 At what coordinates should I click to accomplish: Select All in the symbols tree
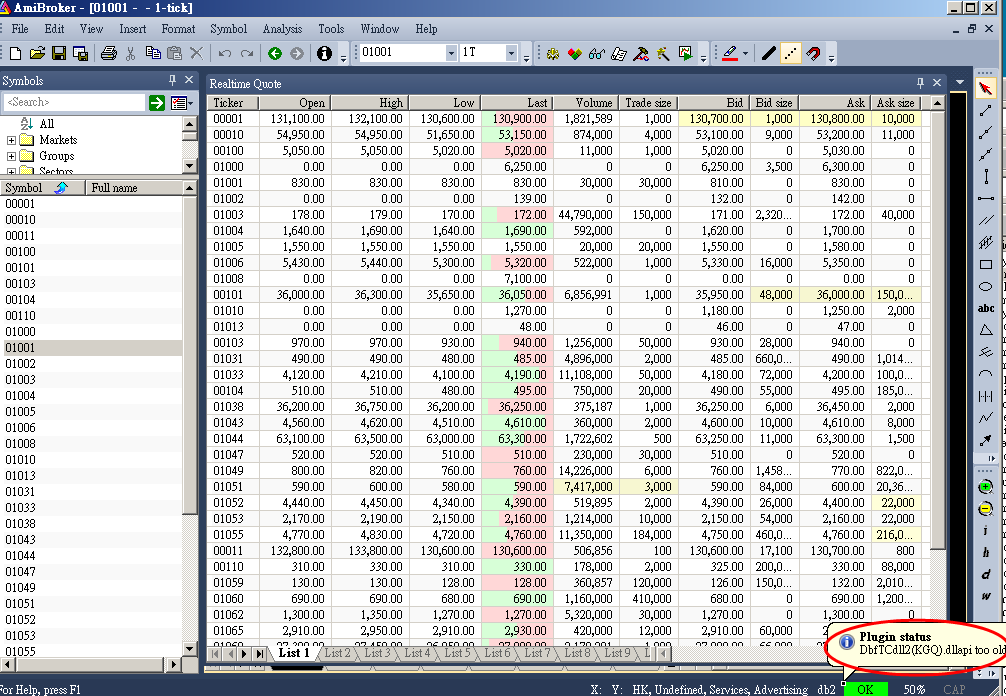47,124
